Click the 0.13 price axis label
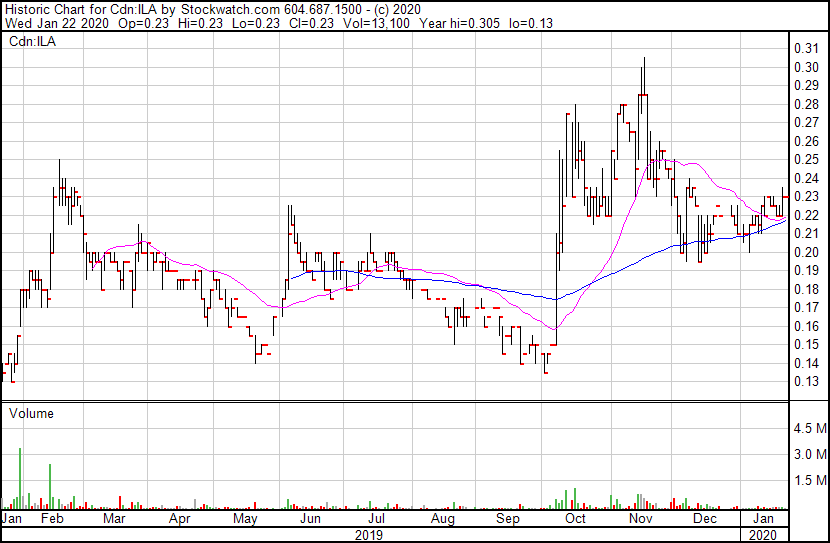 pos(806,382)
